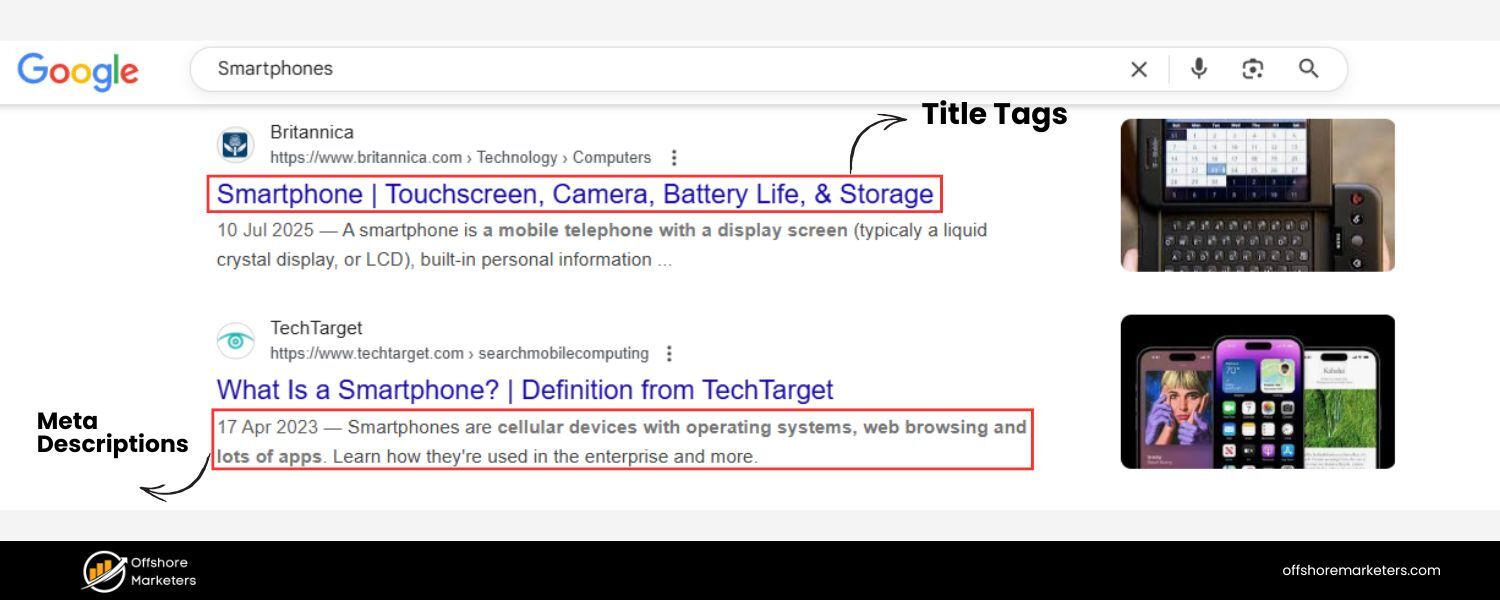The width and height of the screenshot is (1500, 600).
Task: Open the keyboard phone thumbnail image
Action: click(1257, 195)
